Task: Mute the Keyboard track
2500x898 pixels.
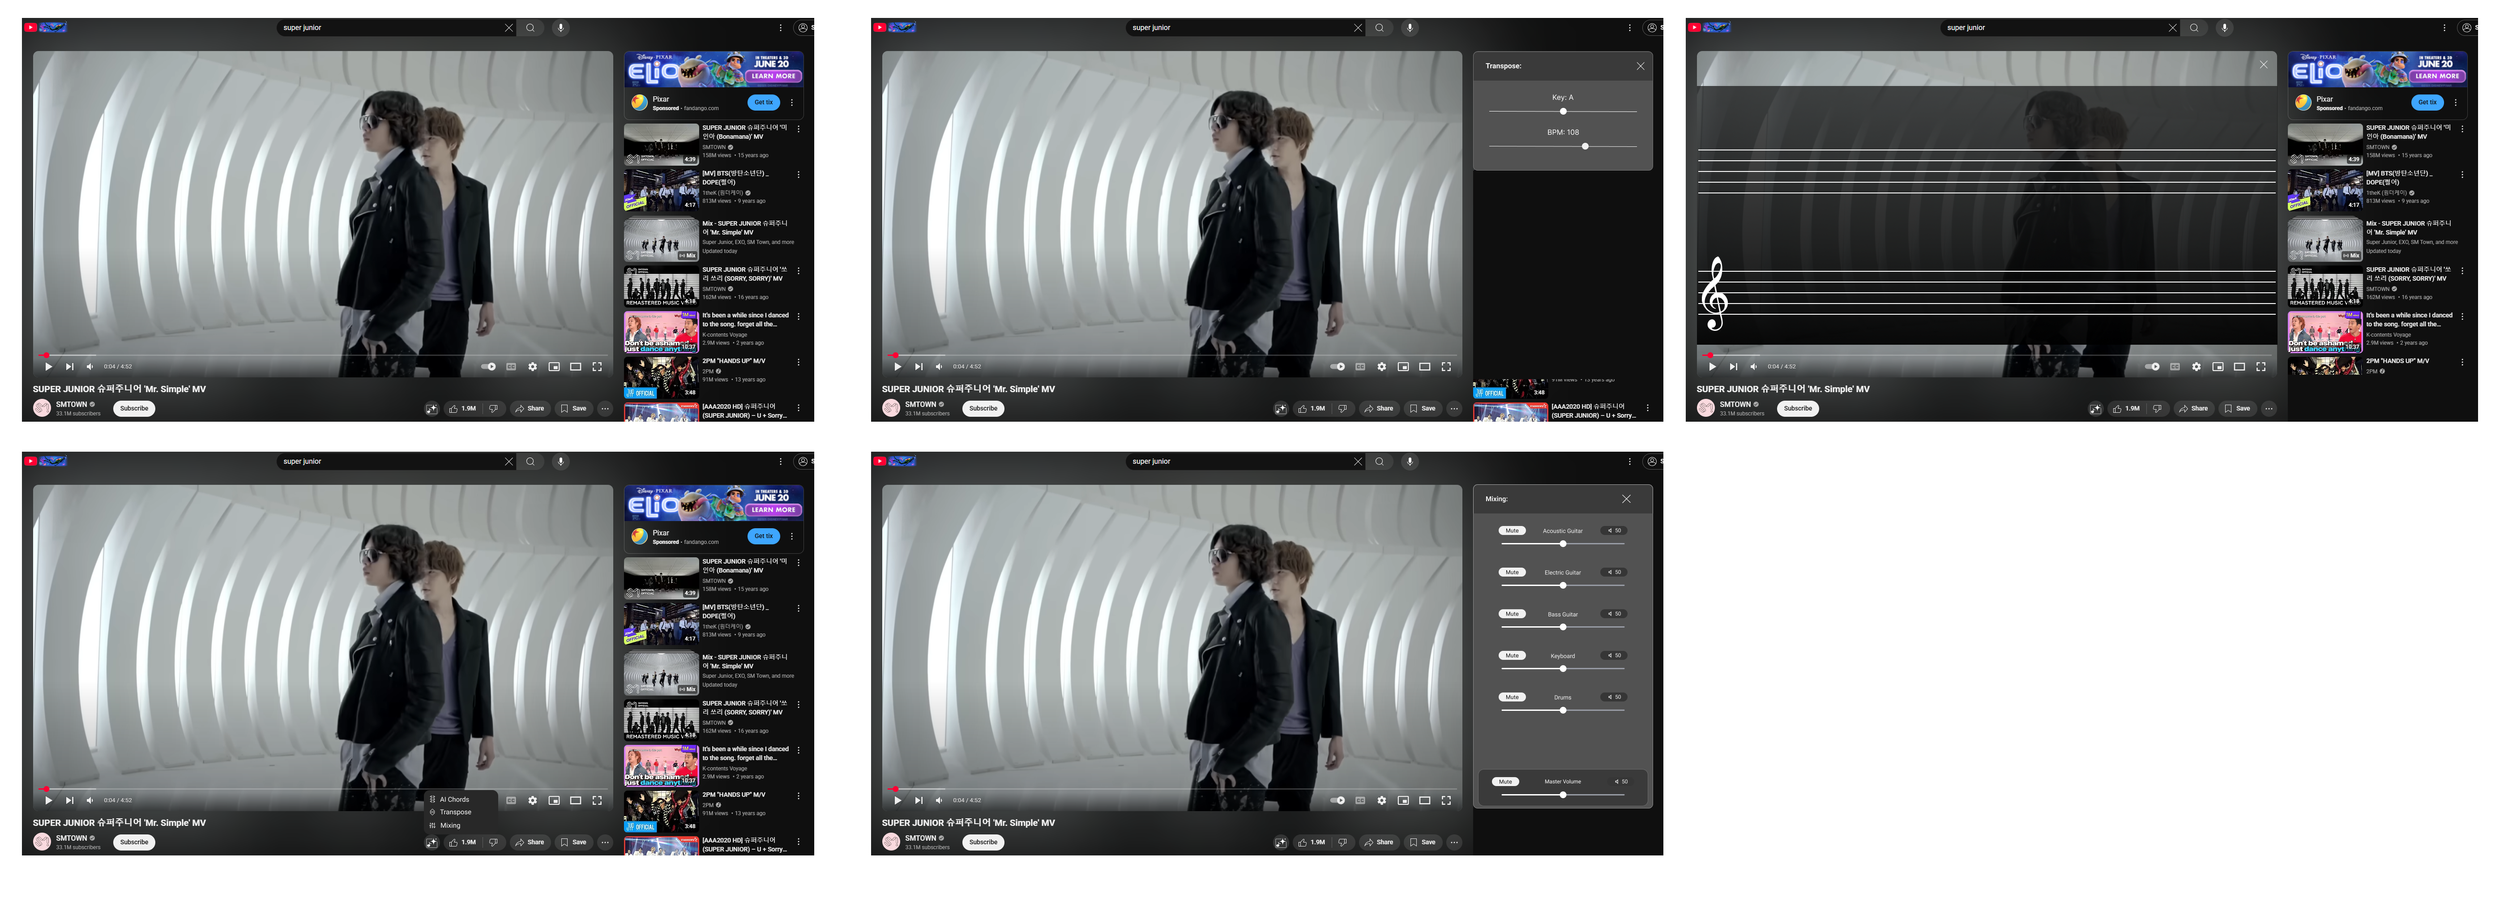Action: pos(1512,656)
